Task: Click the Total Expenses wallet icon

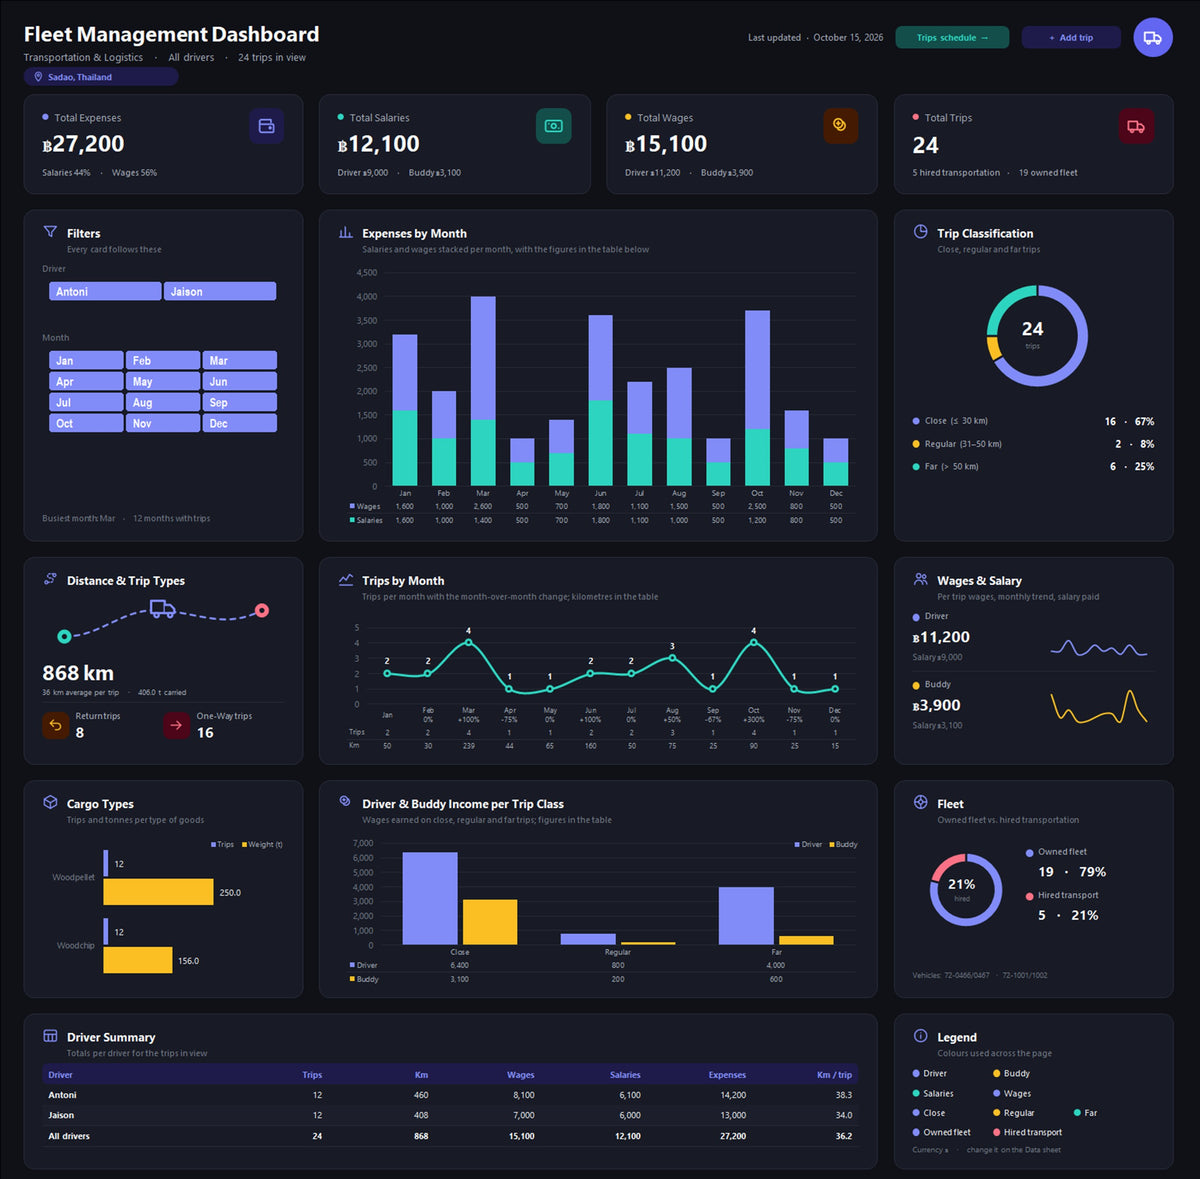Action: pyautogui.click(x=267, y=126)
